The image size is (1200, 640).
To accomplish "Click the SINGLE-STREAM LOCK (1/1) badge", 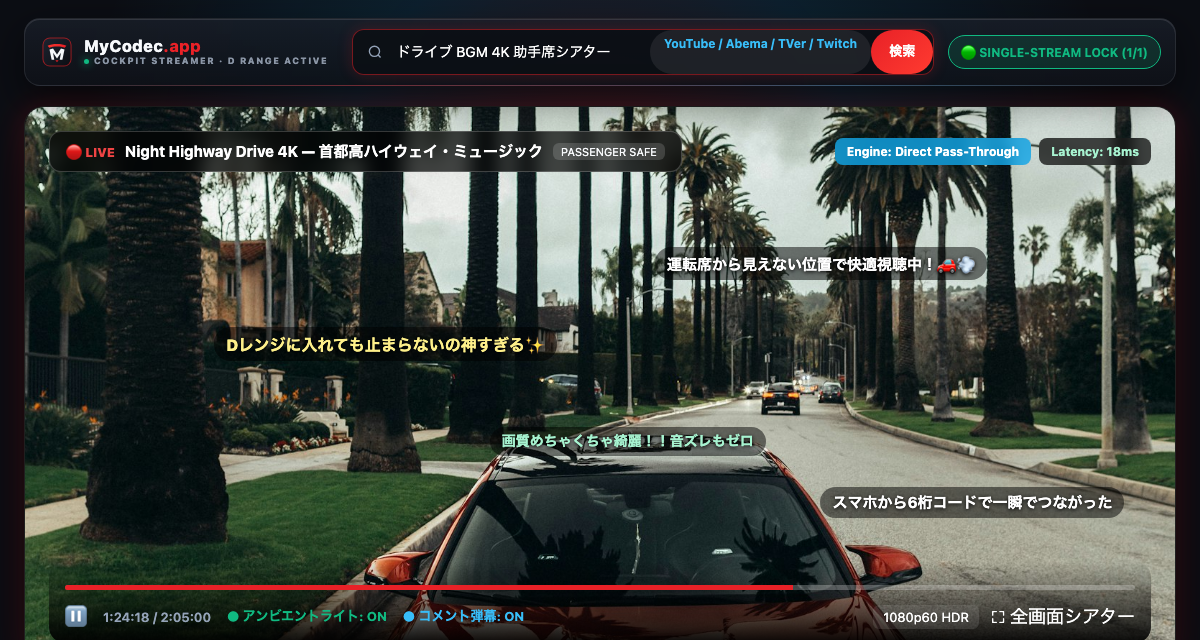I will click(1054, 52).
